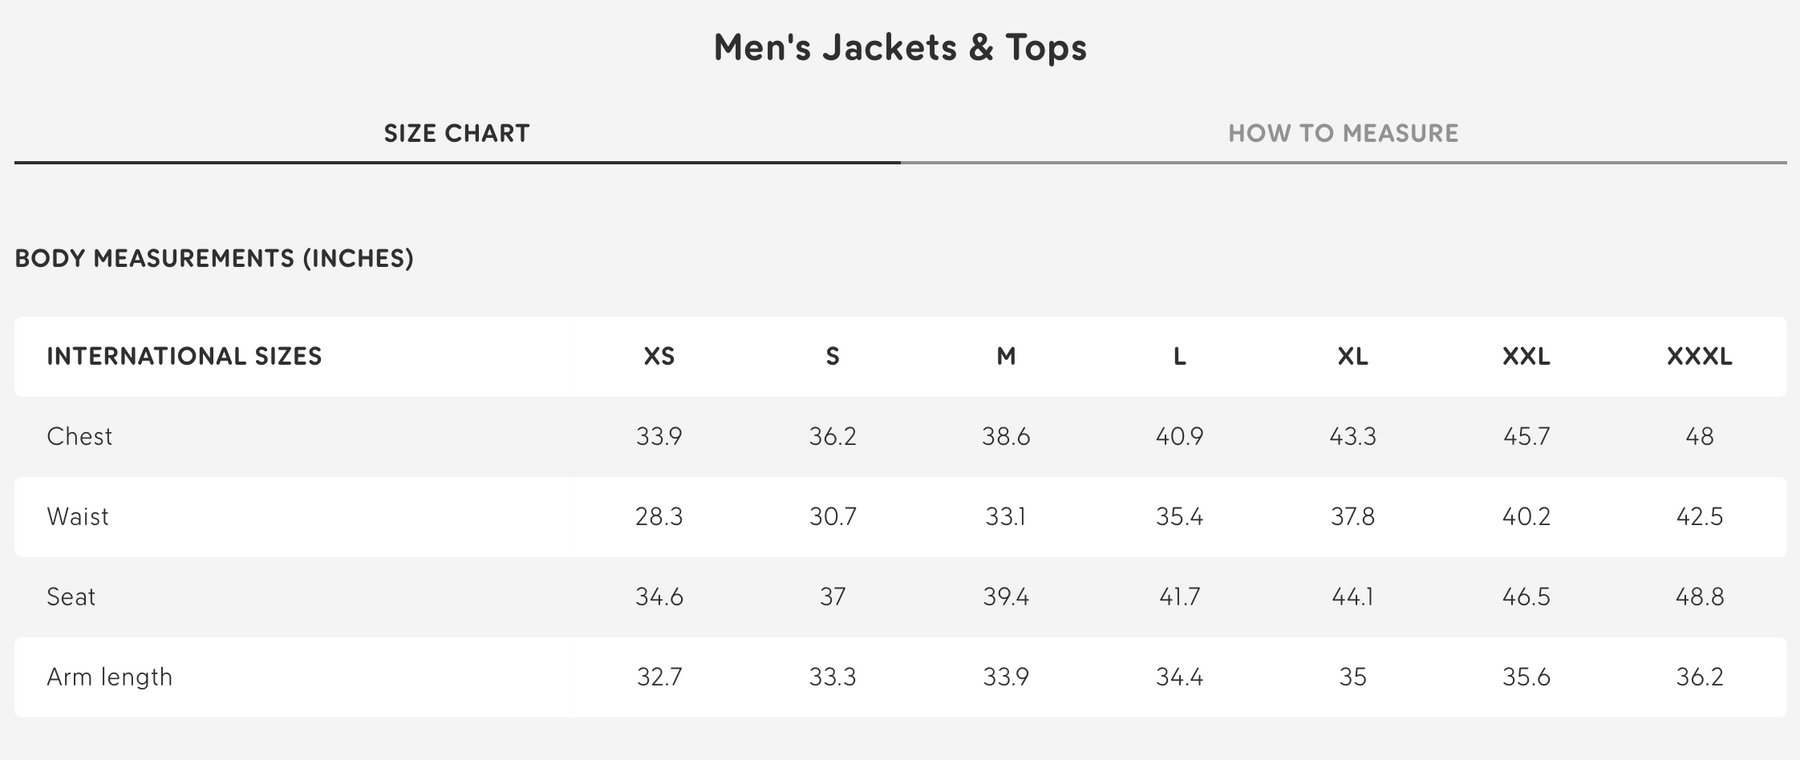This screenshot has height=760, width=1800.
Task: Click the Men's Jackets & Tops title
Action: (900, 47)
